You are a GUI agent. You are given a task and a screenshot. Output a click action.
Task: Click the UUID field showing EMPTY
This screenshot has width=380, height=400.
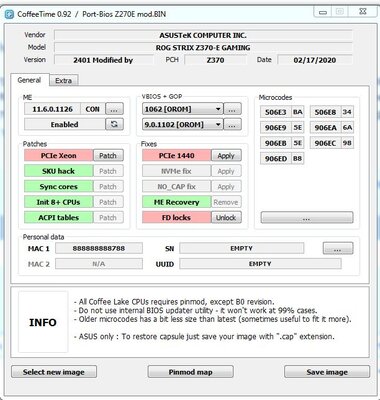pos(260,264)
